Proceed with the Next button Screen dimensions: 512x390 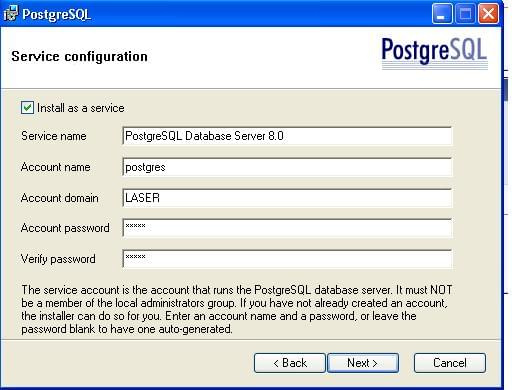click(363, 363)
